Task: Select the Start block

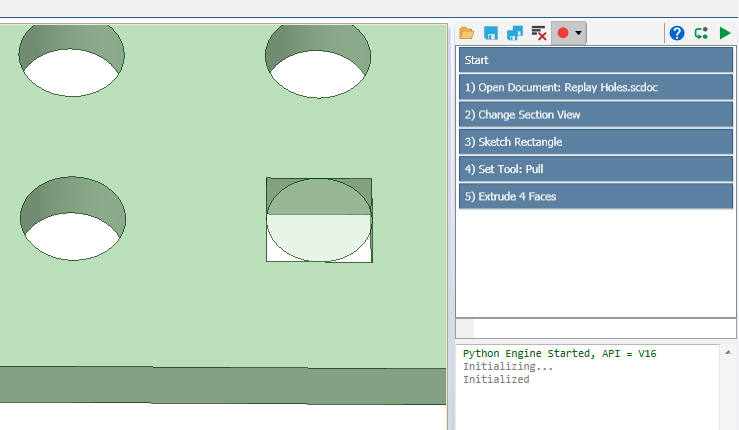Action: coord(596,60)
